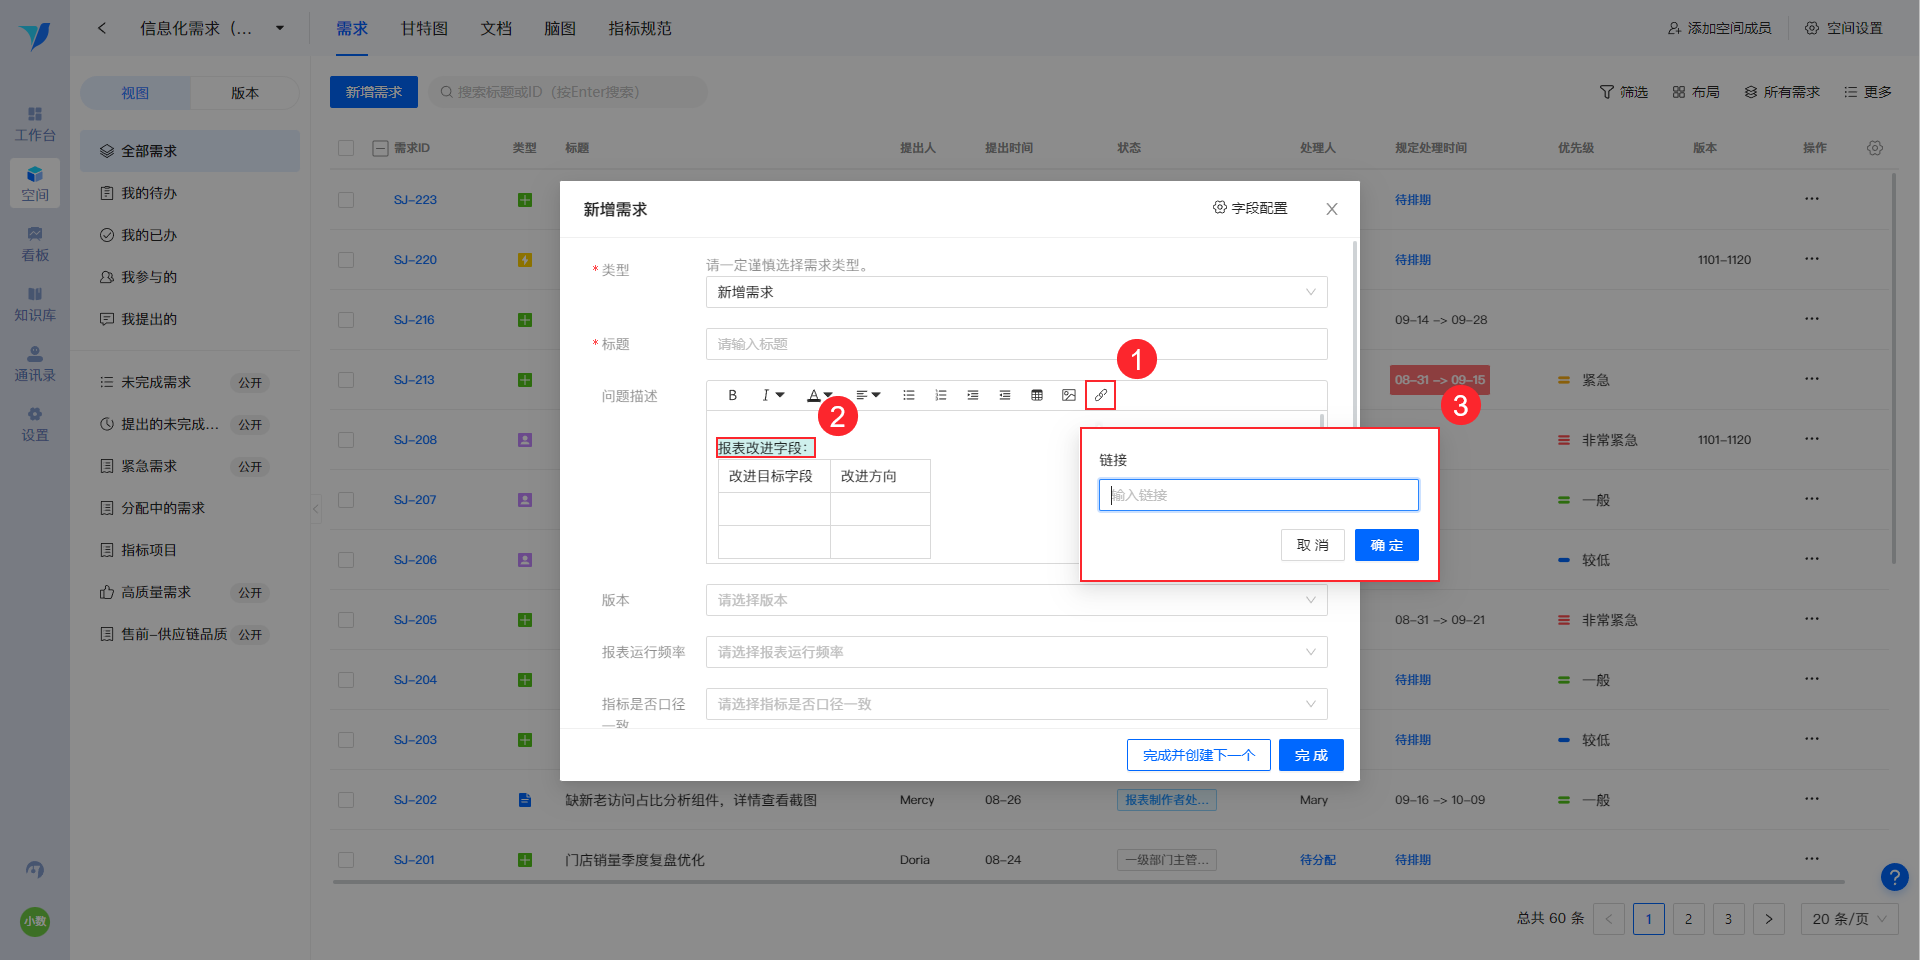This screenshot has width=1920, height=960.
Task: Switch to the 版本 tab in side panel
Action: [245, 93]
